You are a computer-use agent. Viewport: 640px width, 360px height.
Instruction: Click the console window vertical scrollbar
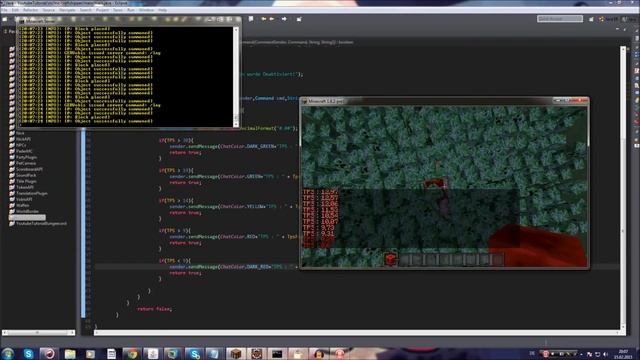pos(236,77)
